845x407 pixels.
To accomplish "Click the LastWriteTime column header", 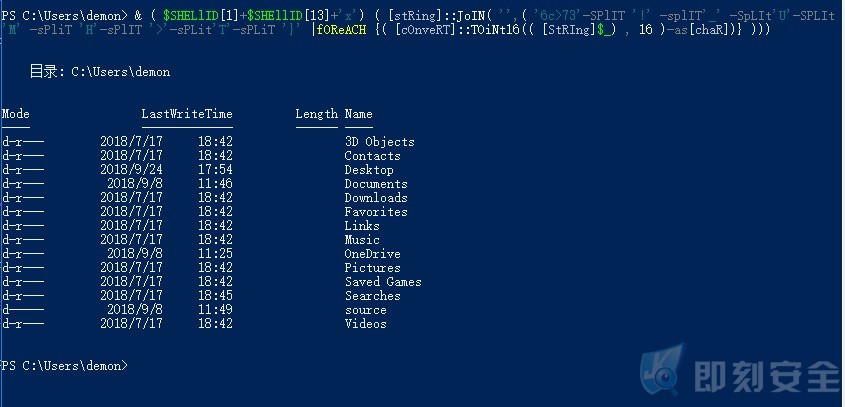I will click(x=187, y=114).
